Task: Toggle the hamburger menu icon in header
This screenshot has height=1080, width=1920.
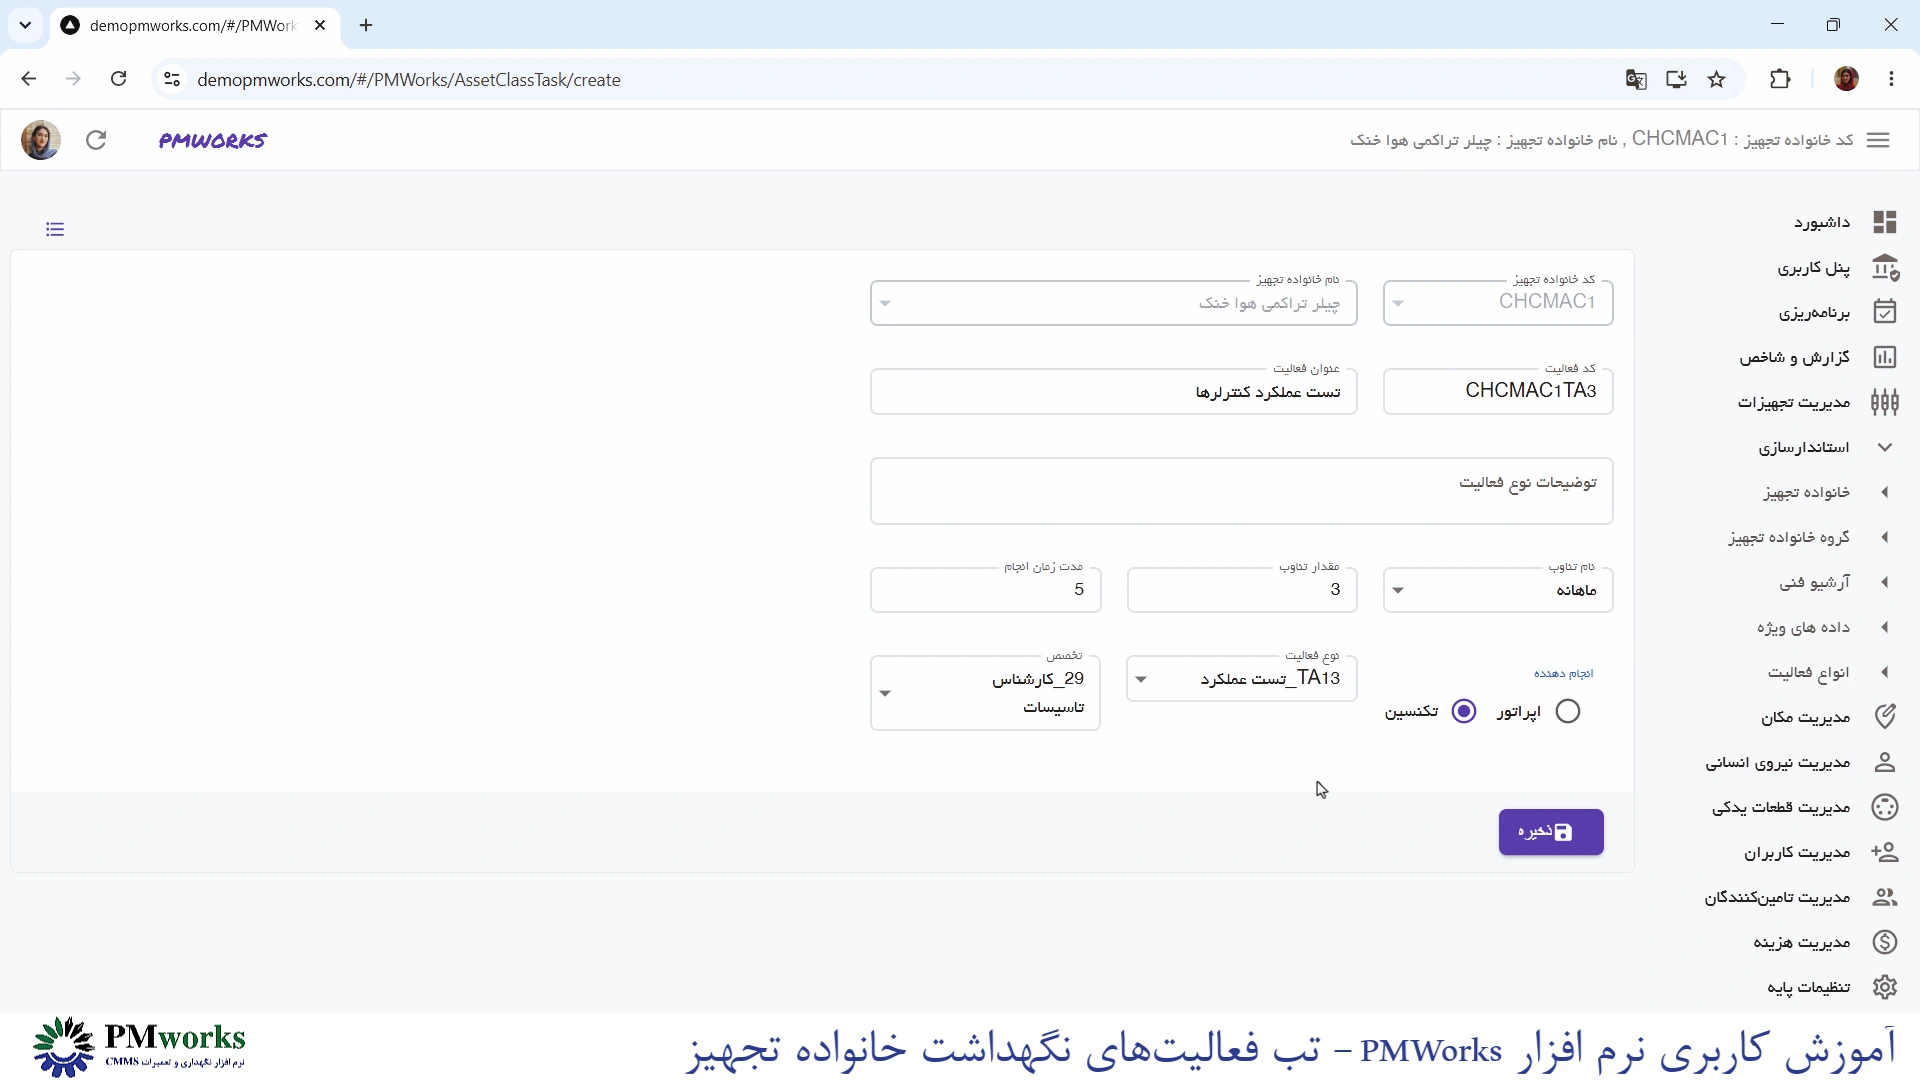Action: (1878, 140)
